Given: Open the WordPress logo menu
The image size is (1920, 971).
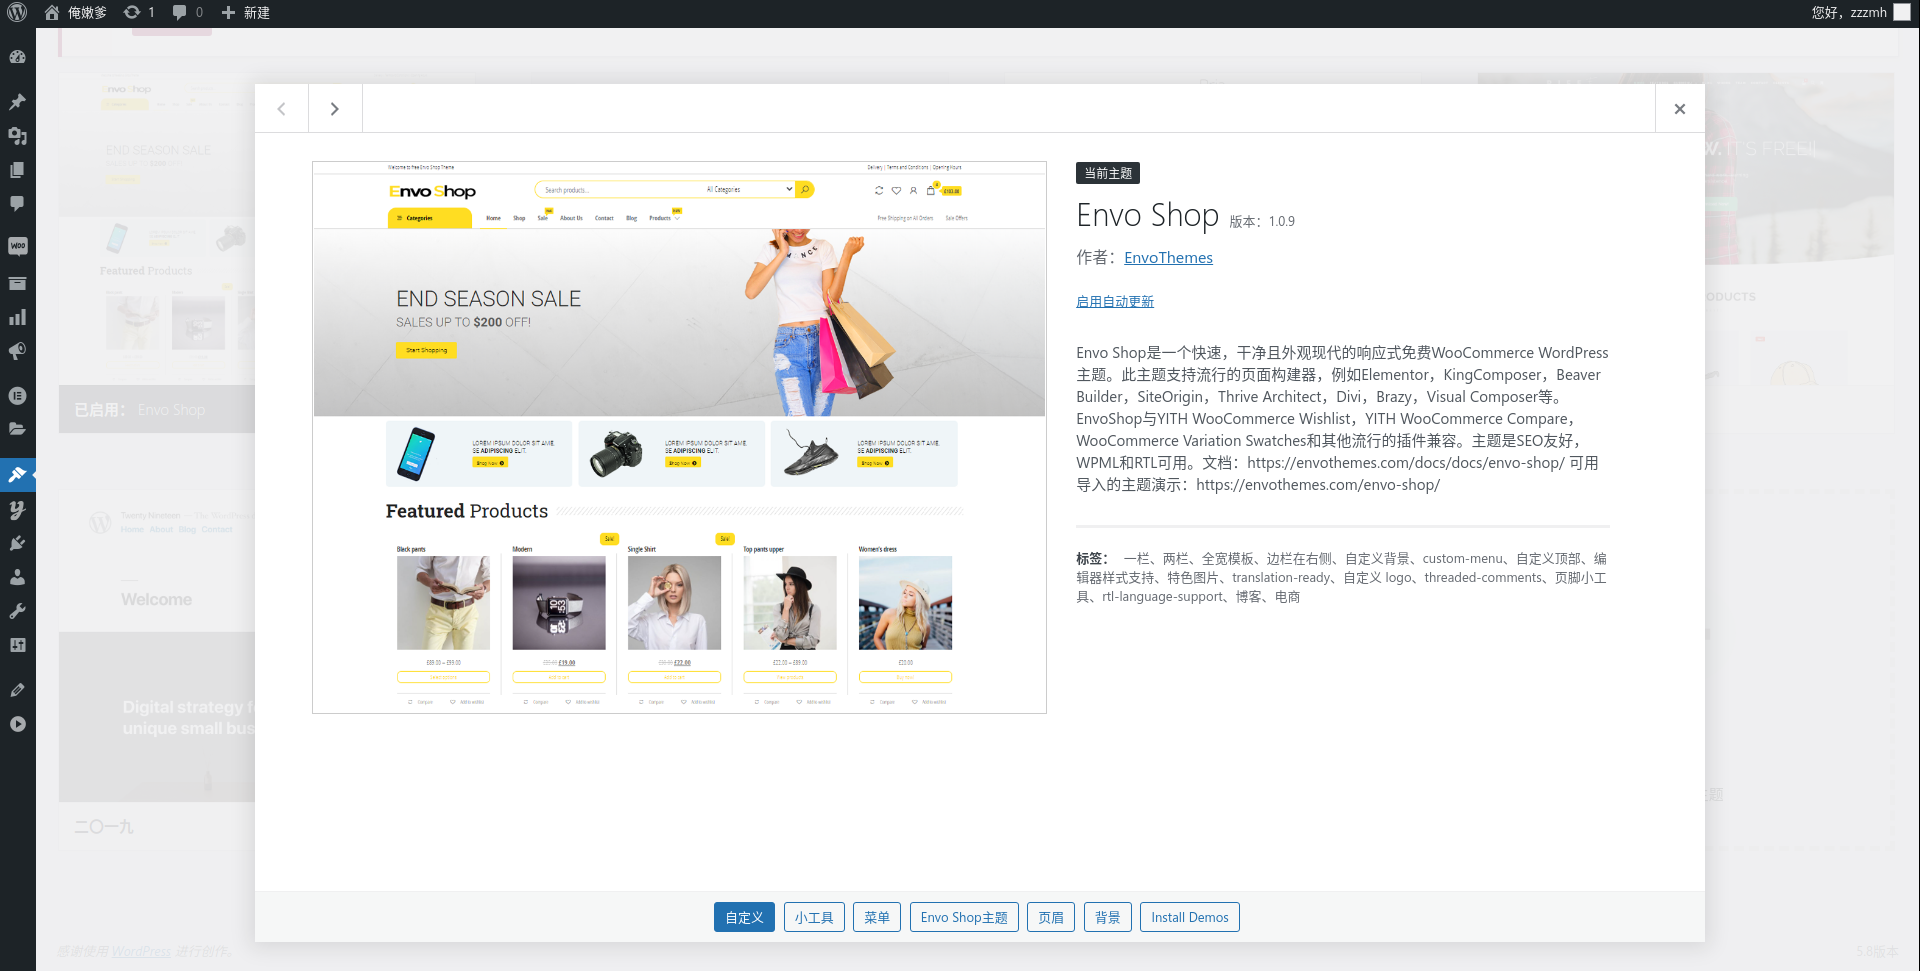Looking at the screenshot, I should point(17,12).
